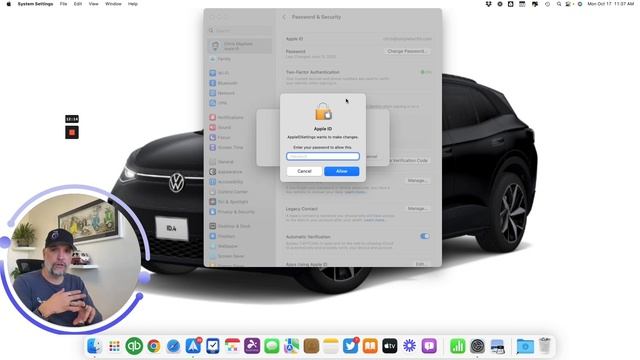Click Cancel in the Apple ID dialog
This screenshot has height=360, width=640.
(x=304, y=171)
